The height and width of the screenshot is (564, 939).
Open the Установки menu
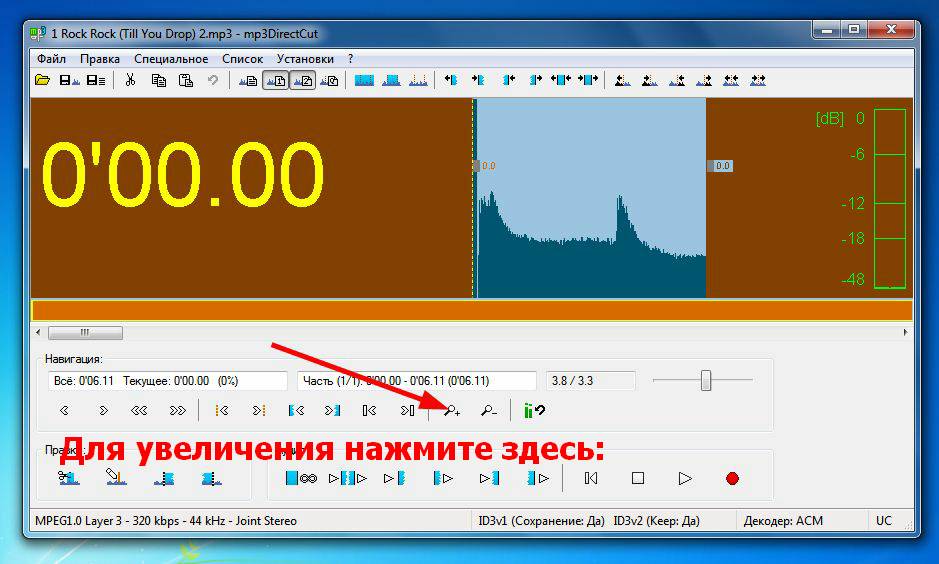point(305,59)
